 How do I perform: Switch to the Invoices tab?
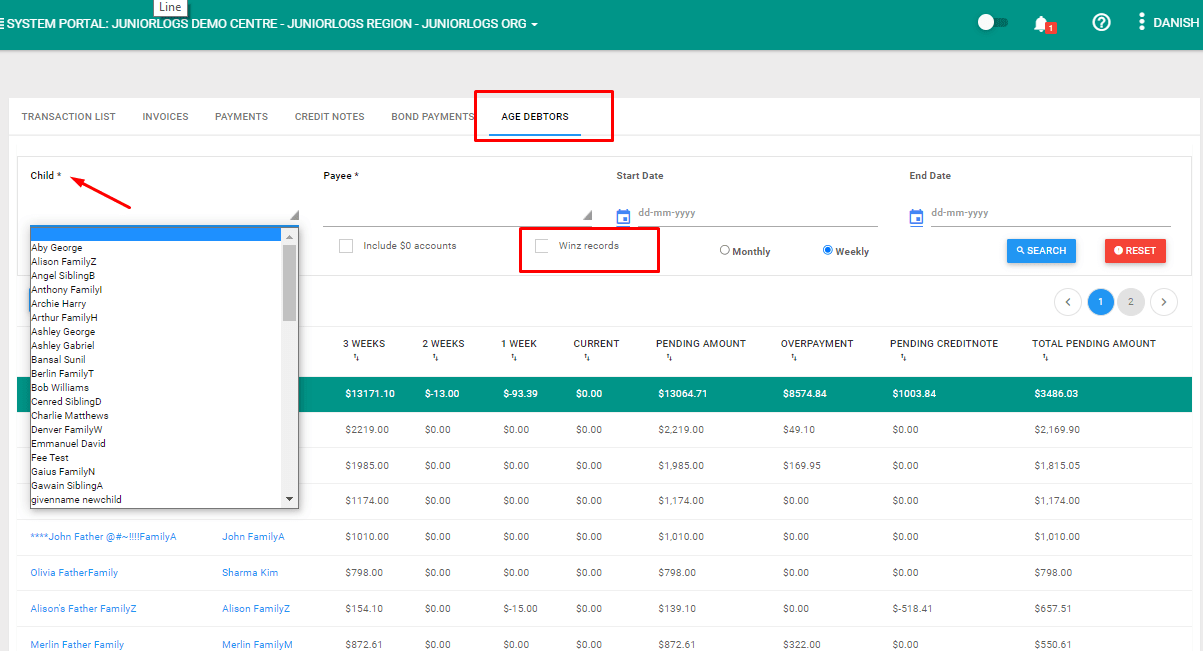coord(165,117)
